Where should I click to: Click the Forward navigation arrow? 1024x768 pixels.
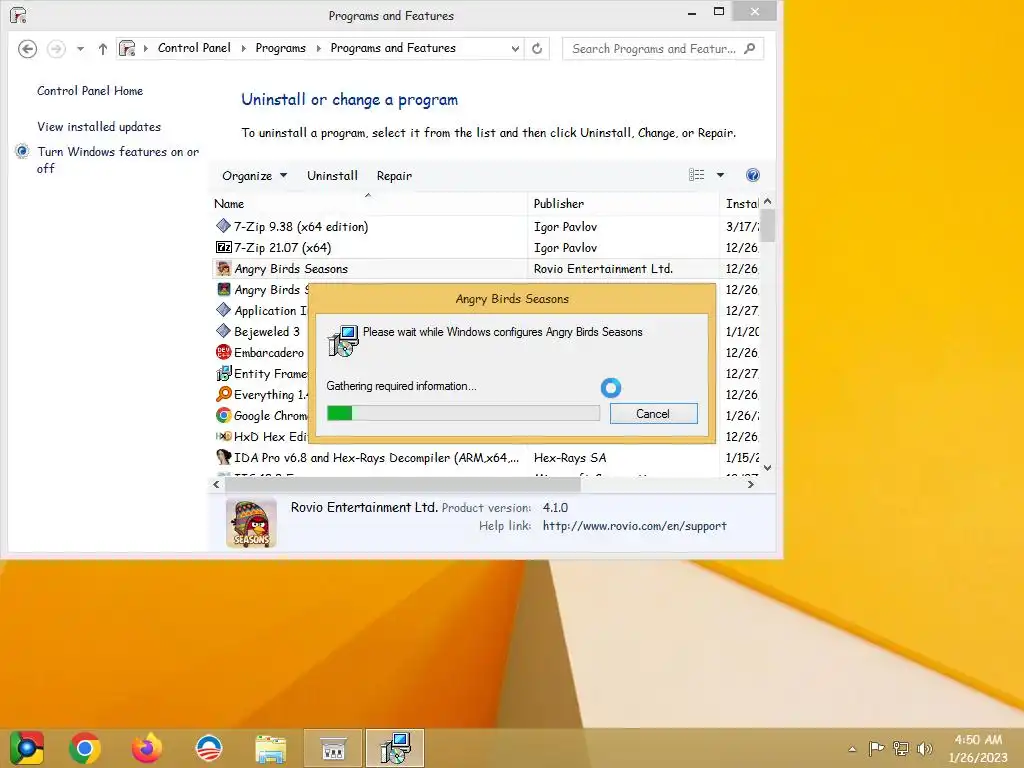pyautogui.click(x=56, y=49)
